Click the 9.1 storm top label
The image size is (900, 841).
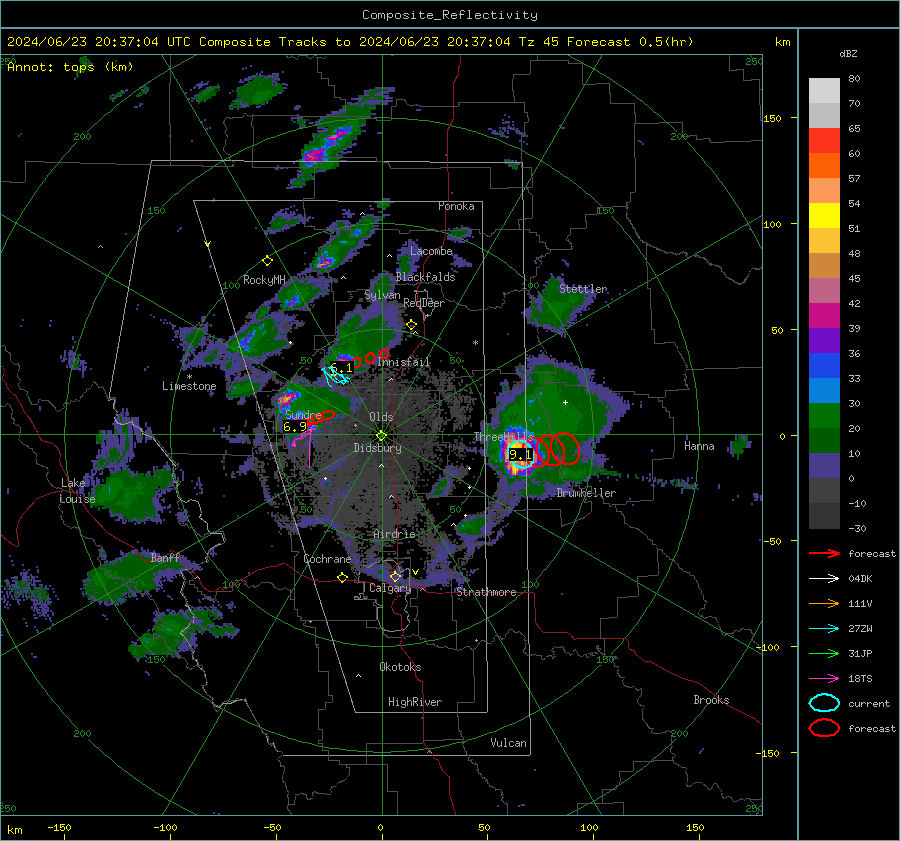click(521, 455)
